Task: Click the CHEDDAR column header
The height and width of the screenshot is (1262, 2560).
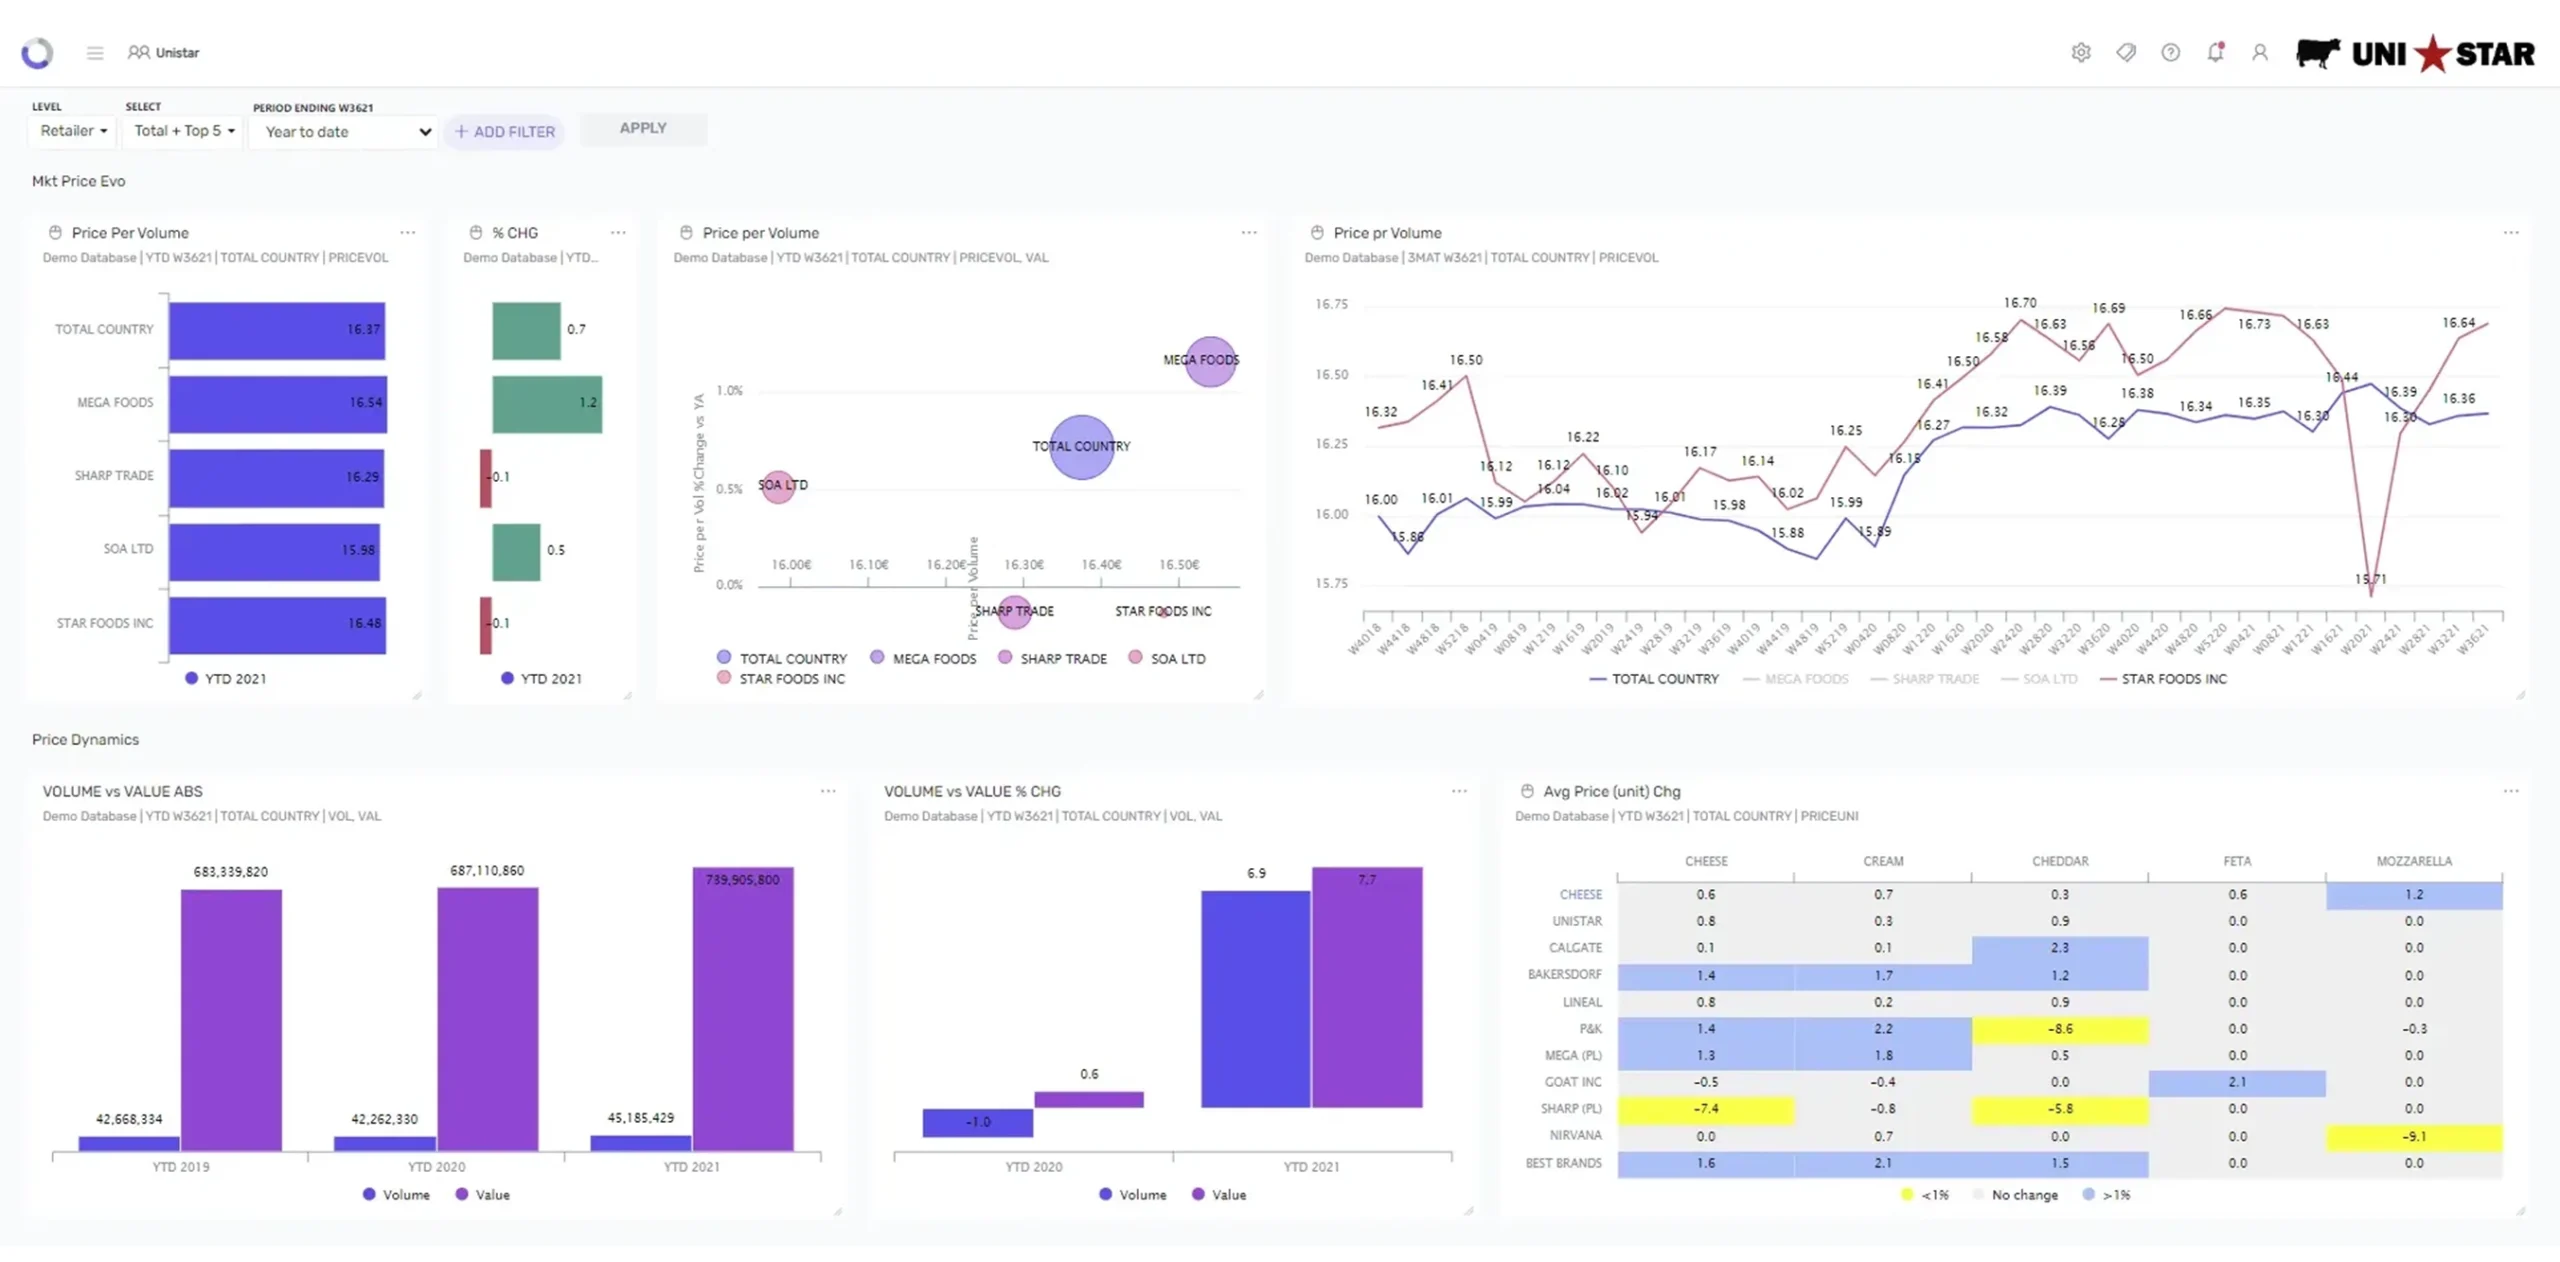Action: coord(2060,861)
